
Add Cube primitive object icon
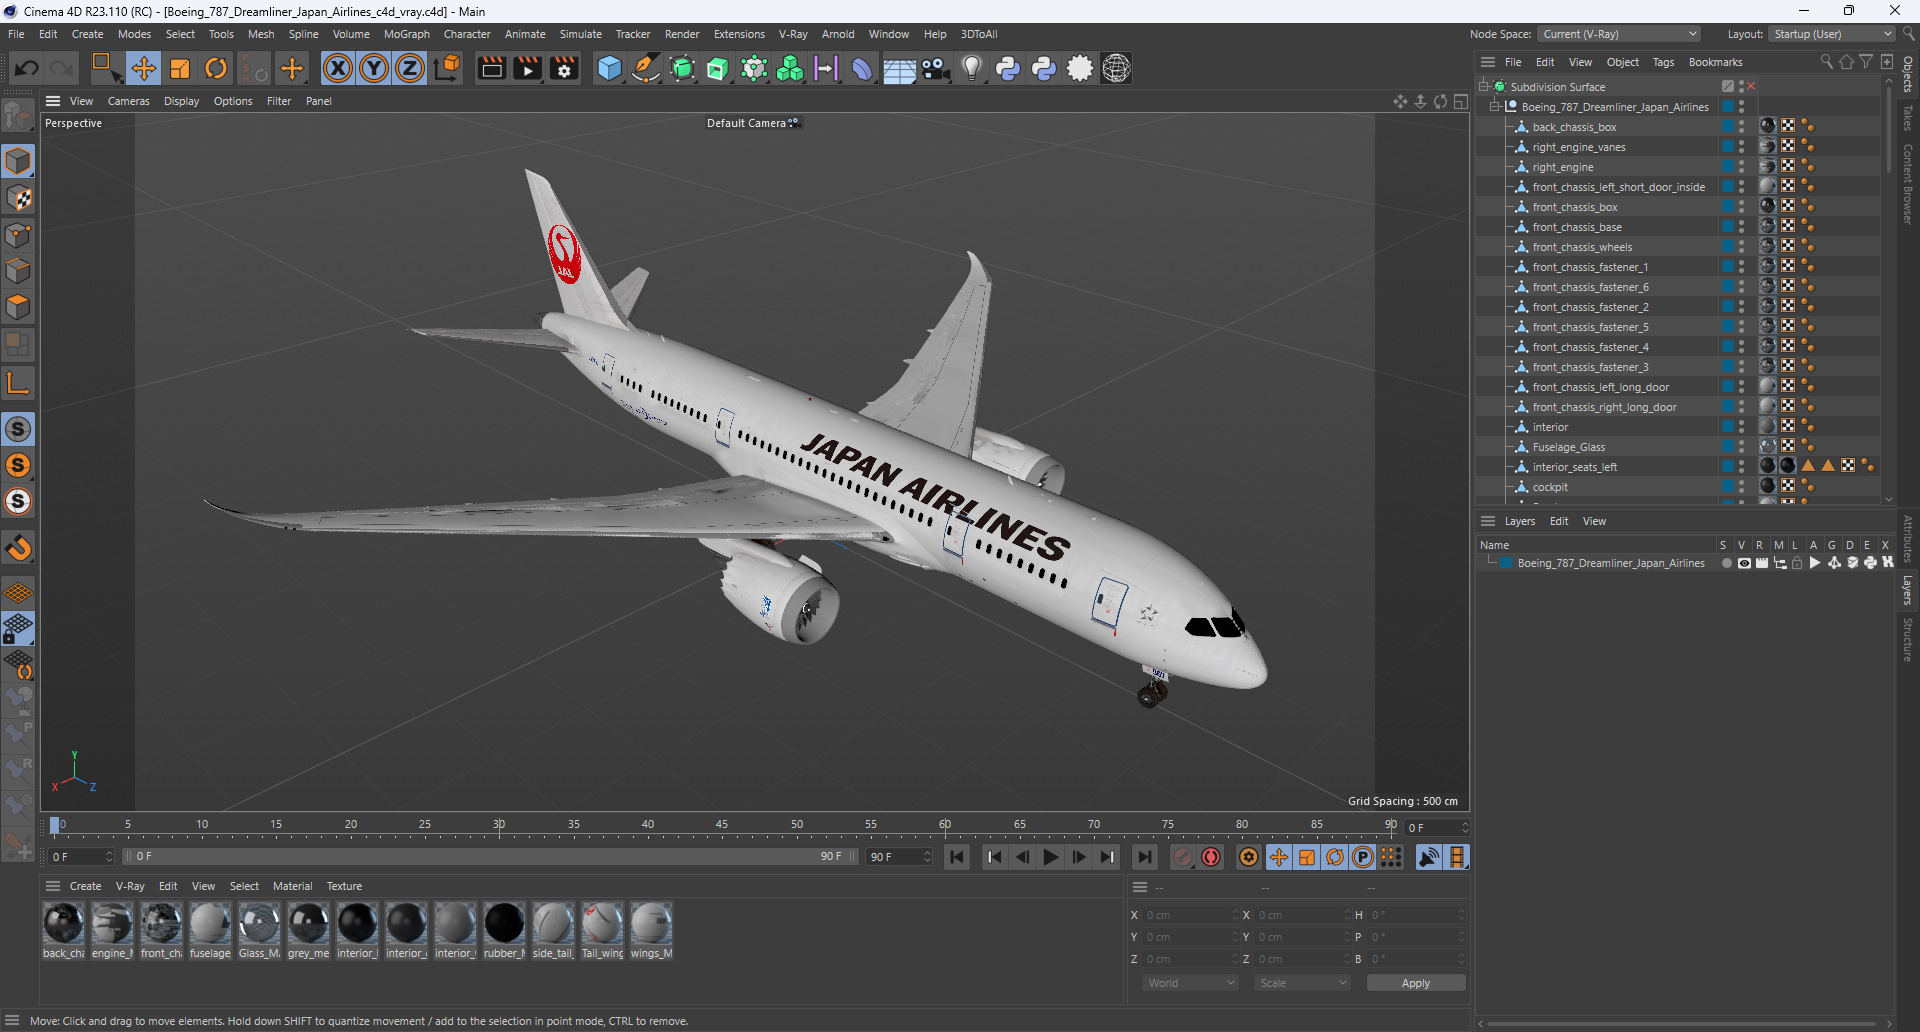coord(609,68)
